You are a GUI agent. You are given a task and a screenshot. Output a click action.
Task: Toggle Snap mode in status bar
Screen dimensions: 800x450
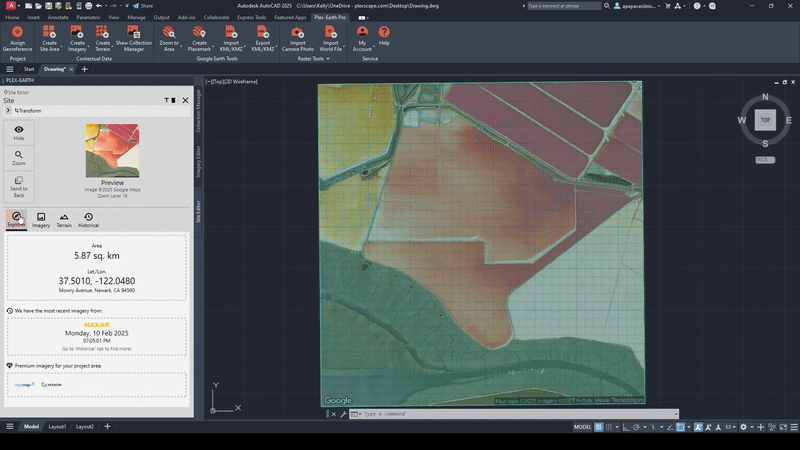click(609, 427)
